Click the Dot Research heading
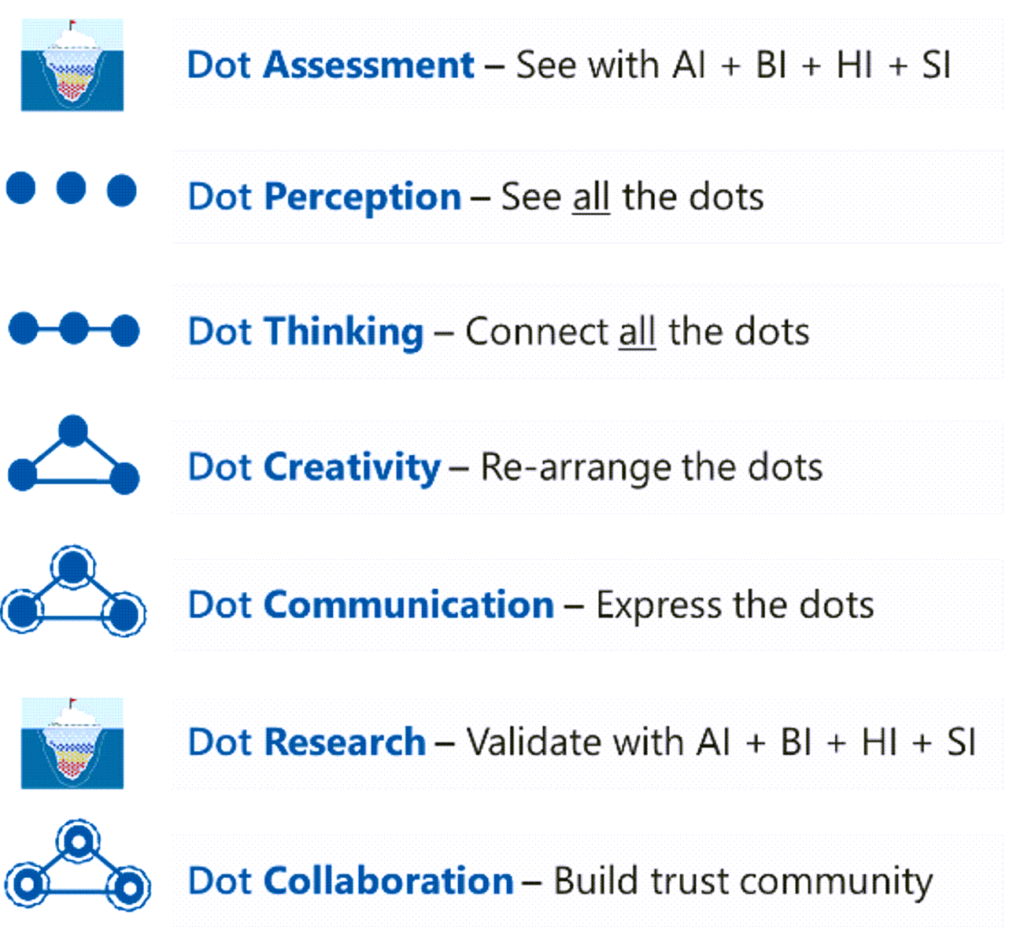The width and height of the screenshot is (1024, 948). coord(307,742)
